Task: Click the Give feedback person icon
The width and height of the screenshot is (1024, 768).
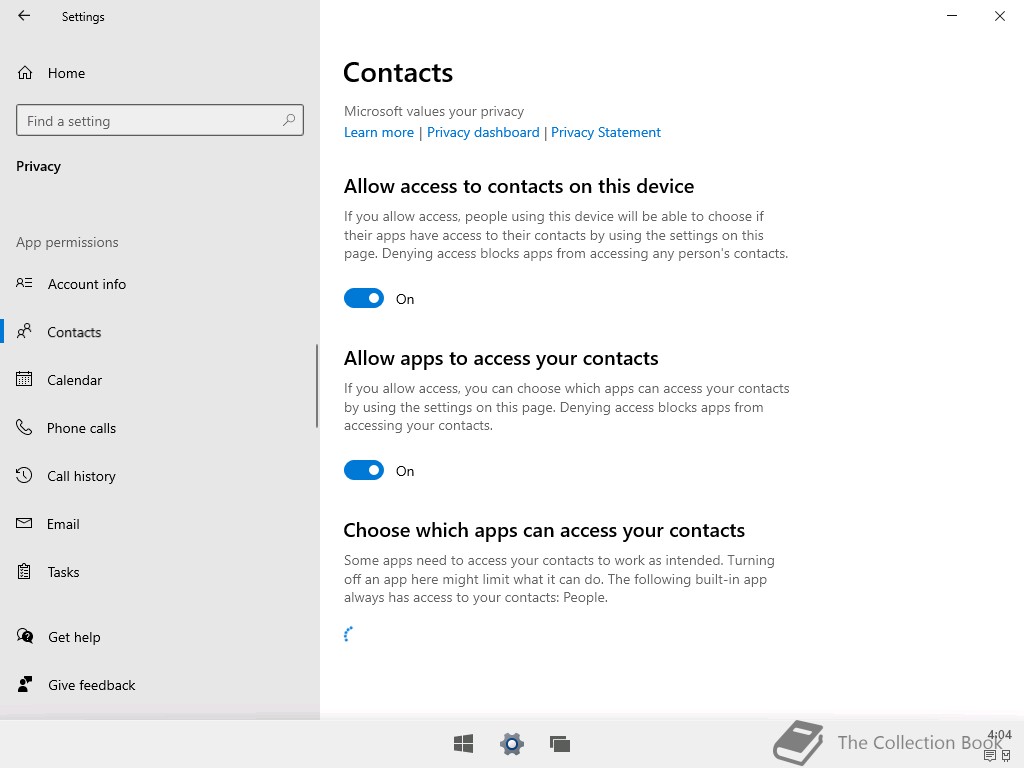Action: pyautogui.click(x=25, y=684)
